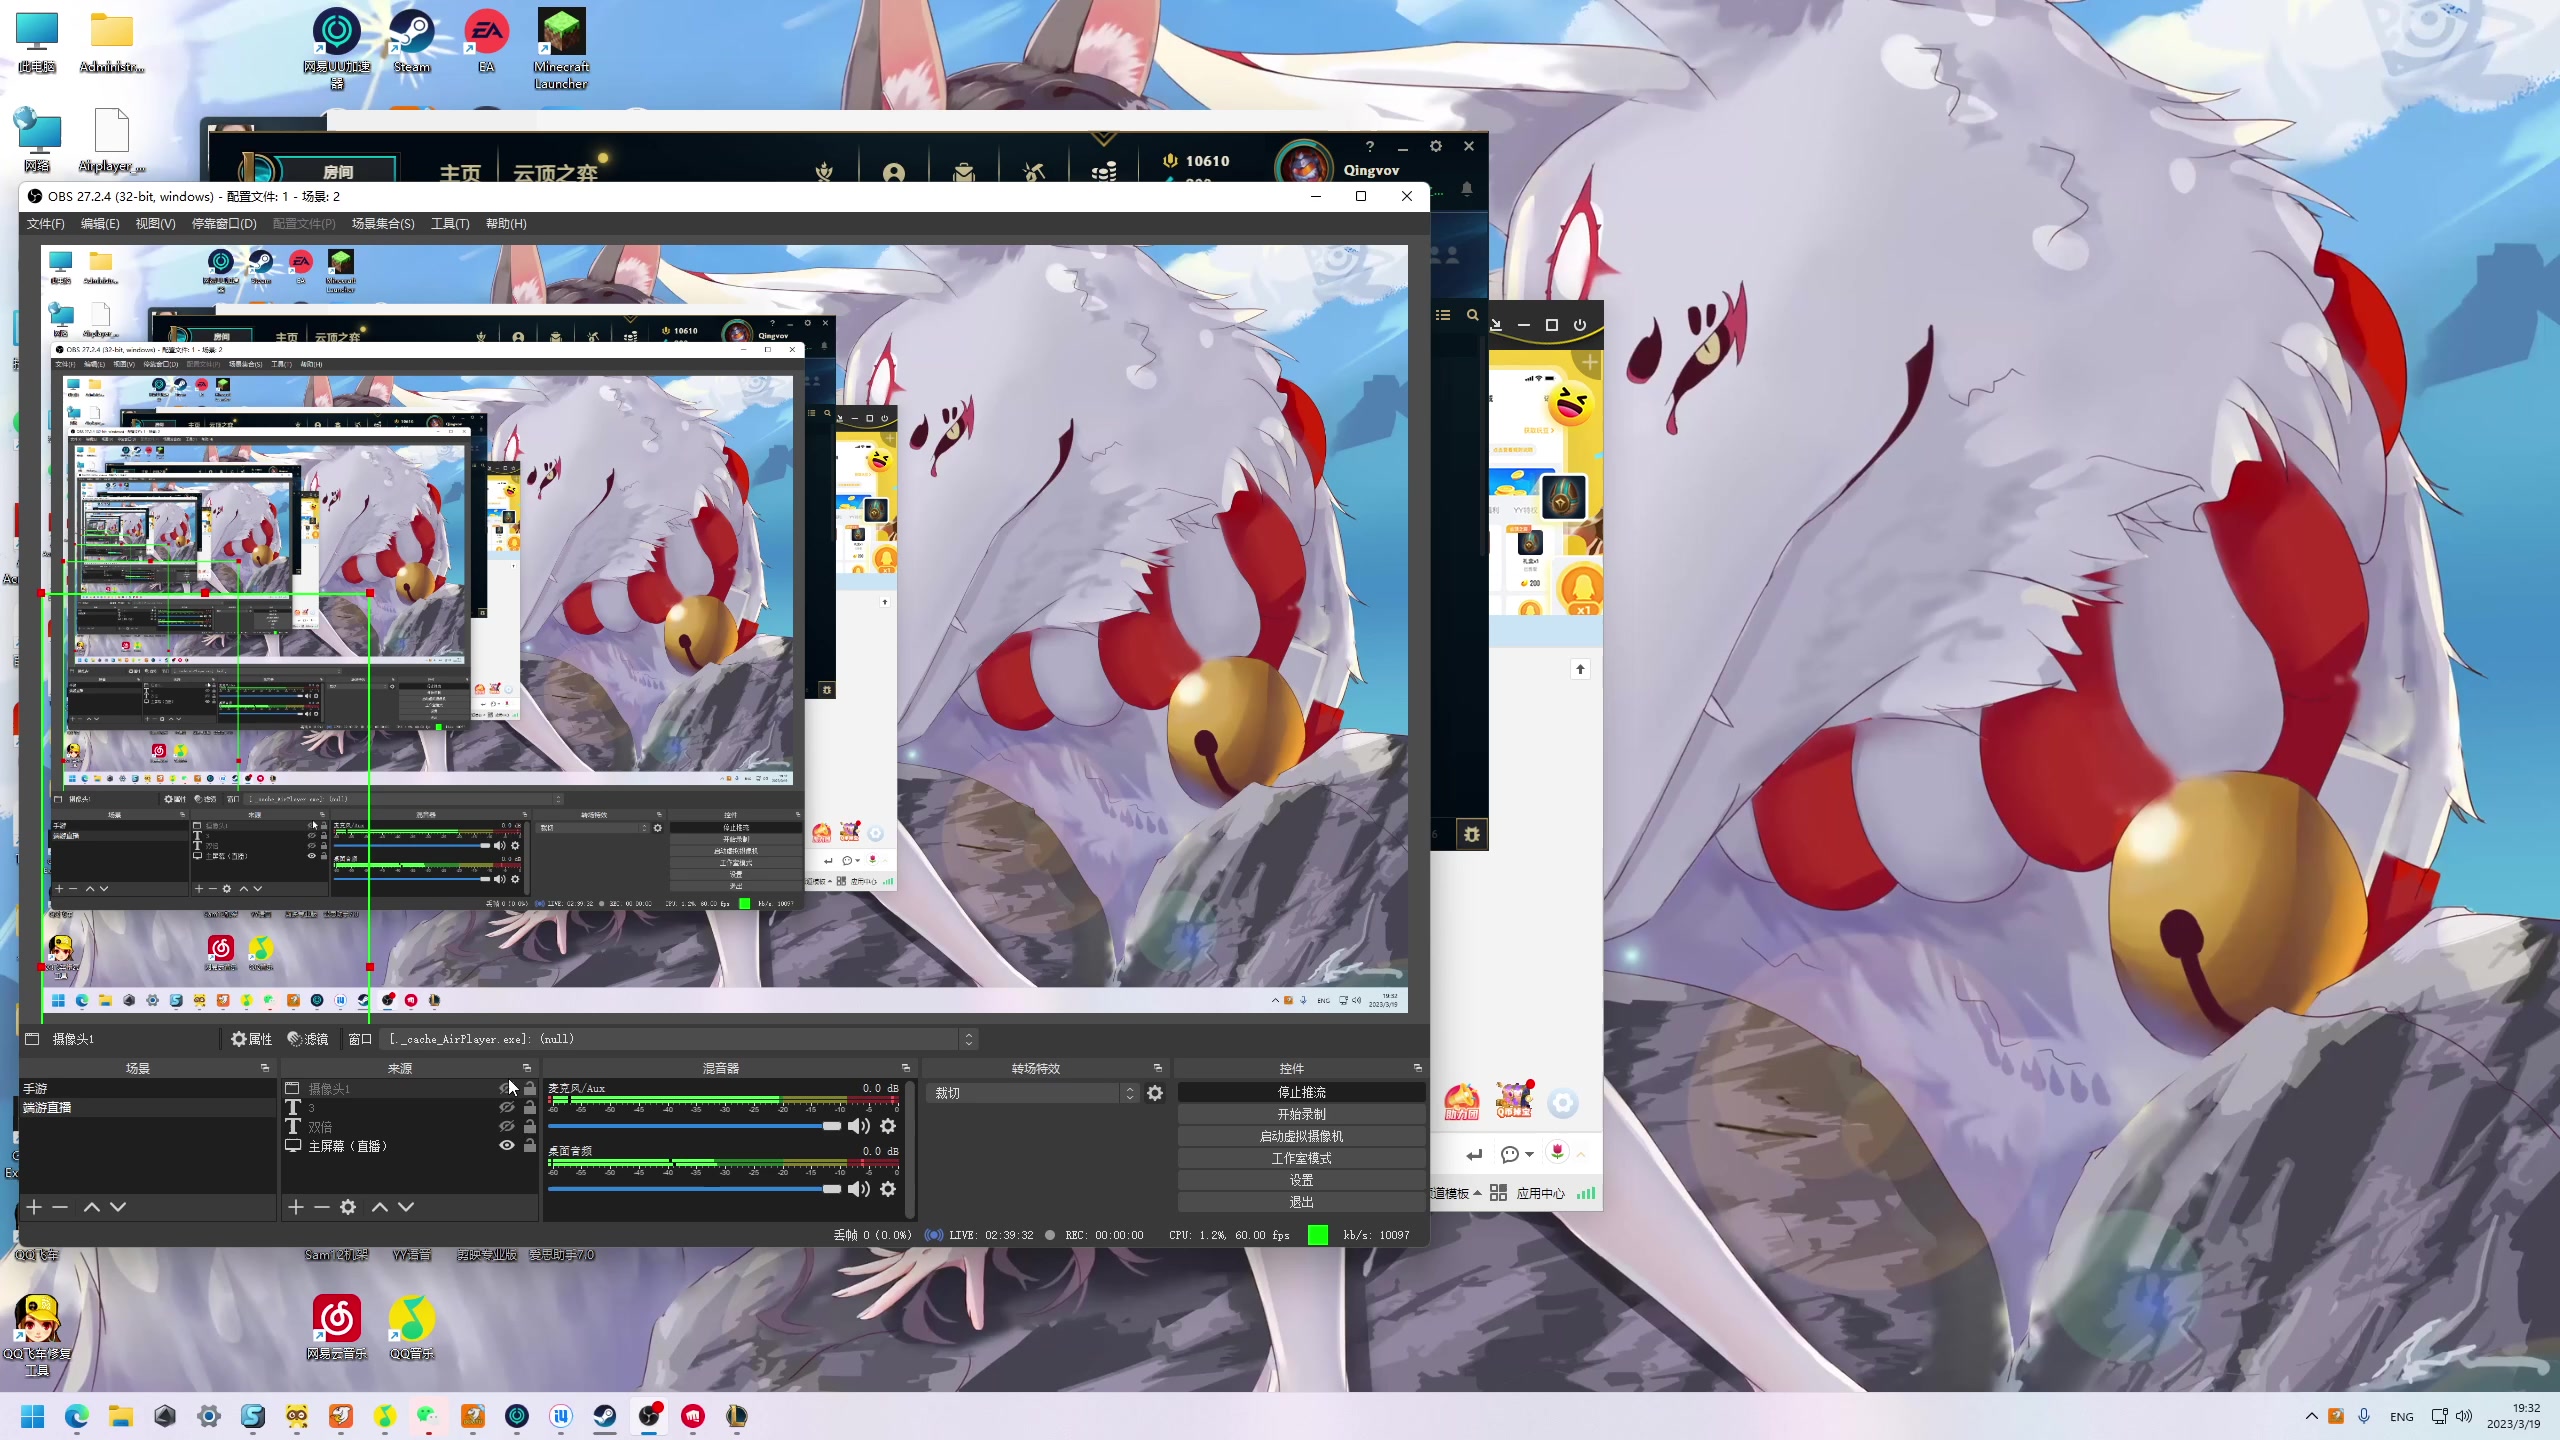The image size is (2560, 1440).
Task: Toggle visibility of the text source 3
Action: coord(507,1107)
